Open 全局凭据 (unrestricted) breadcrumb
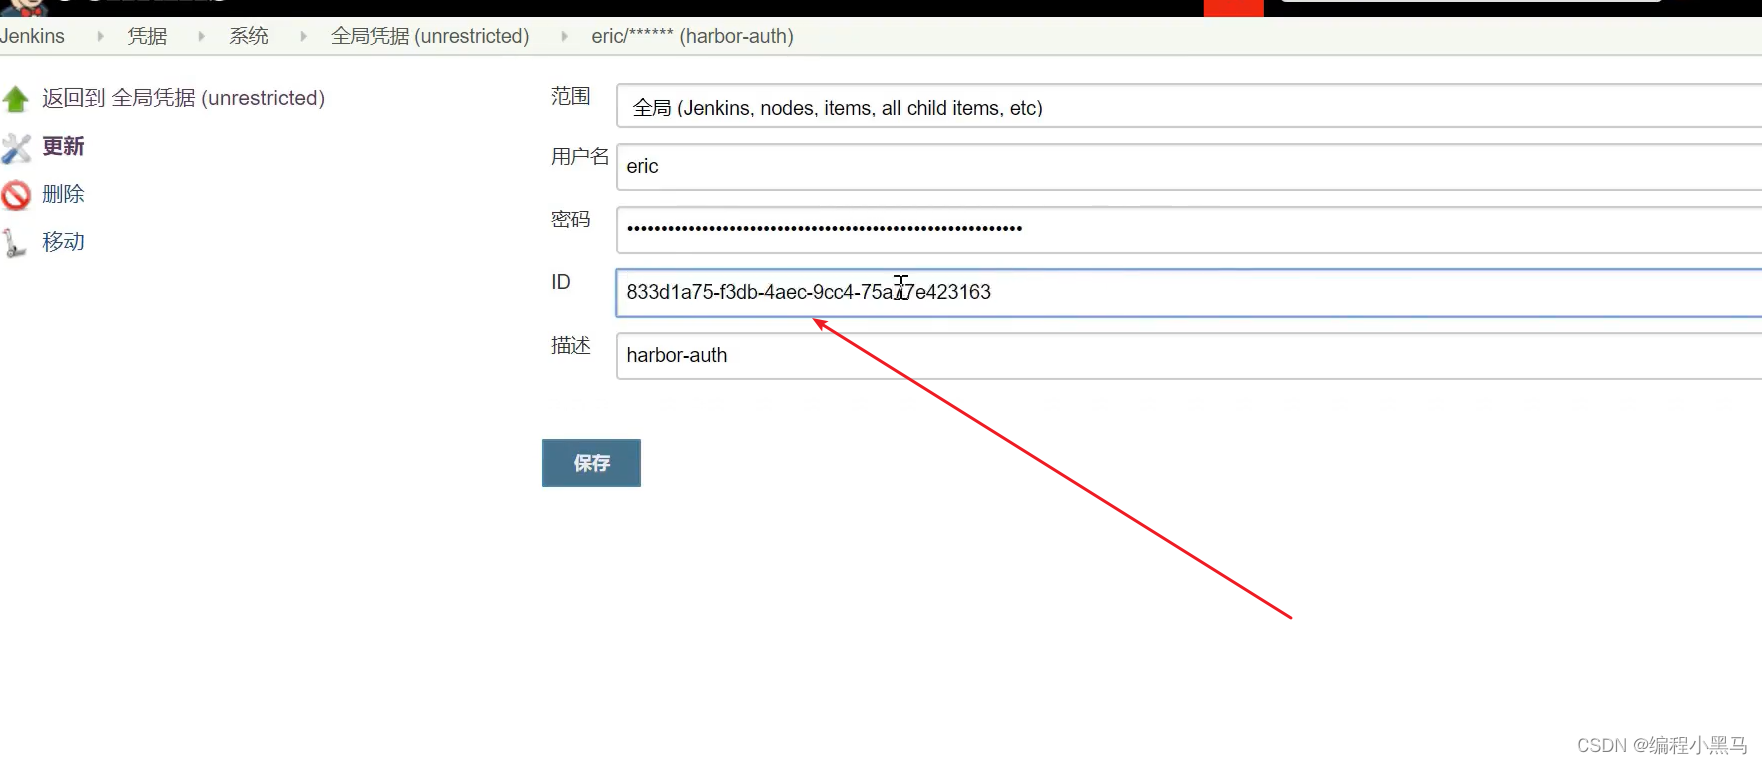The height and width of the screenshot is (764, 1762). (430, 36)
